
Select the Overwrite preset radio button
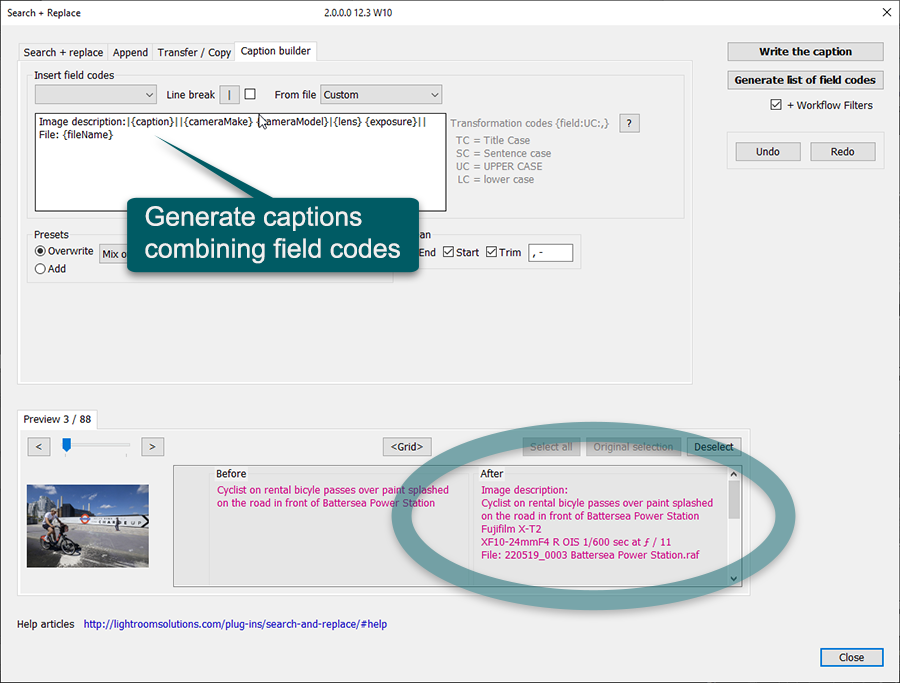[41, 251]
